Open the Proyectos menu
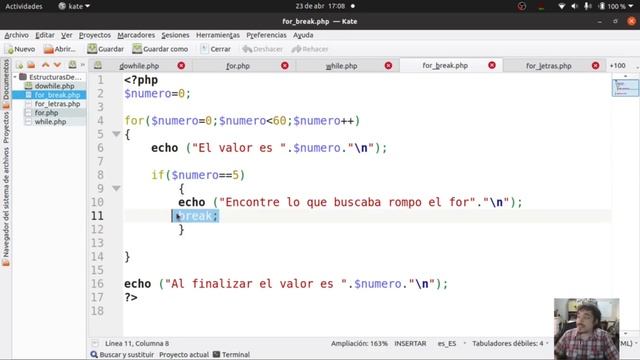This screenshot has height=360, width=640. (x=95, y=35)
